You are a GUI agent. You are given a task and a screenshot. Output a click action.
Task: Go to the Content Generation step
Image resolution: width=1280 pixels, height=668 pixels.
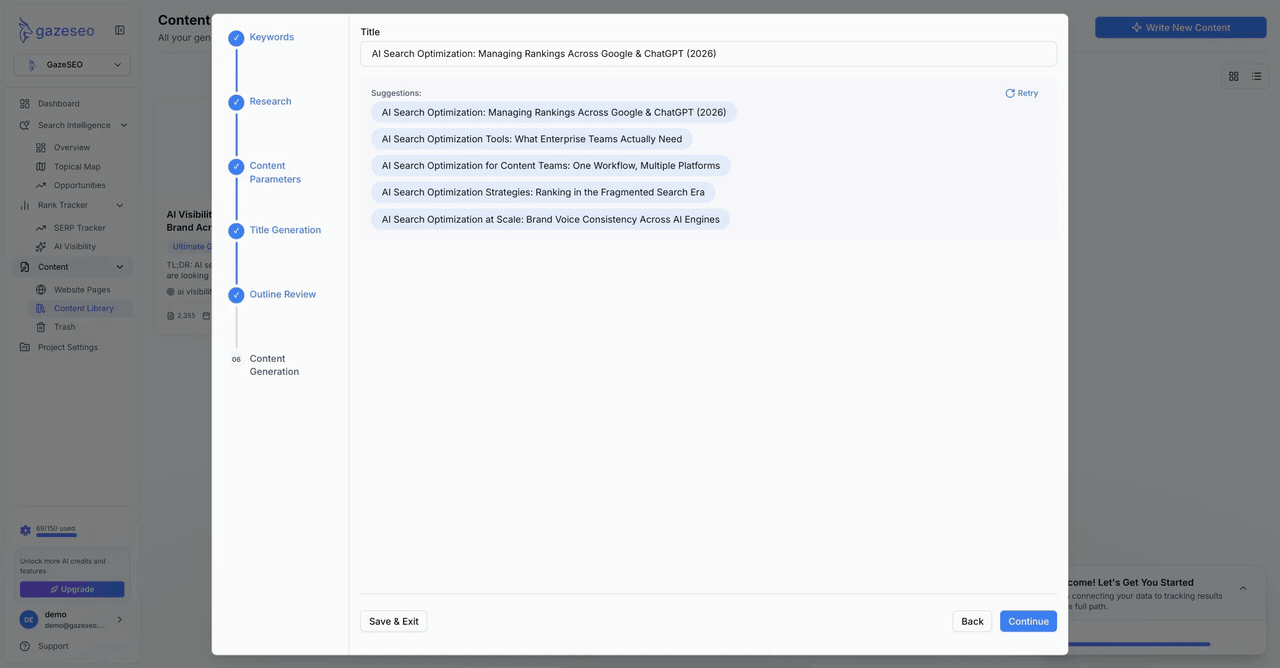pos(274,365)
